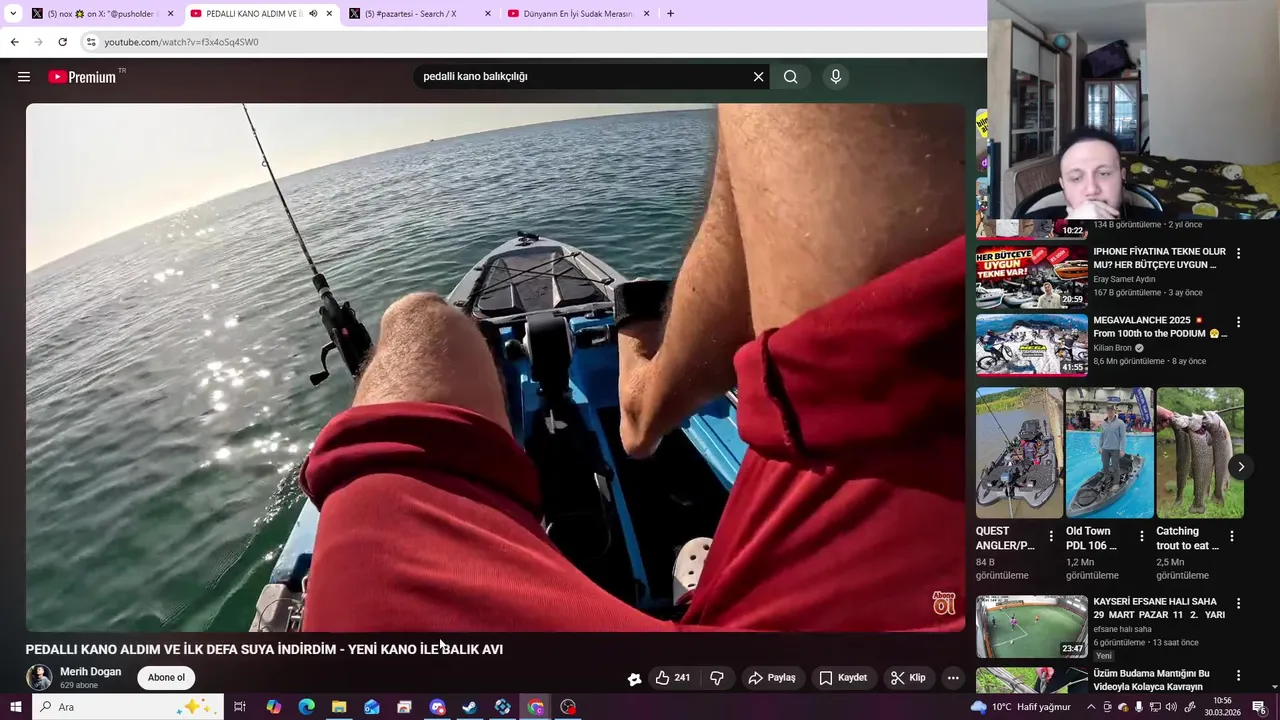Reload the page in browser toolbar
Image resolution: width=1280 pixels, height=720 pixels.
click(62, 42)
